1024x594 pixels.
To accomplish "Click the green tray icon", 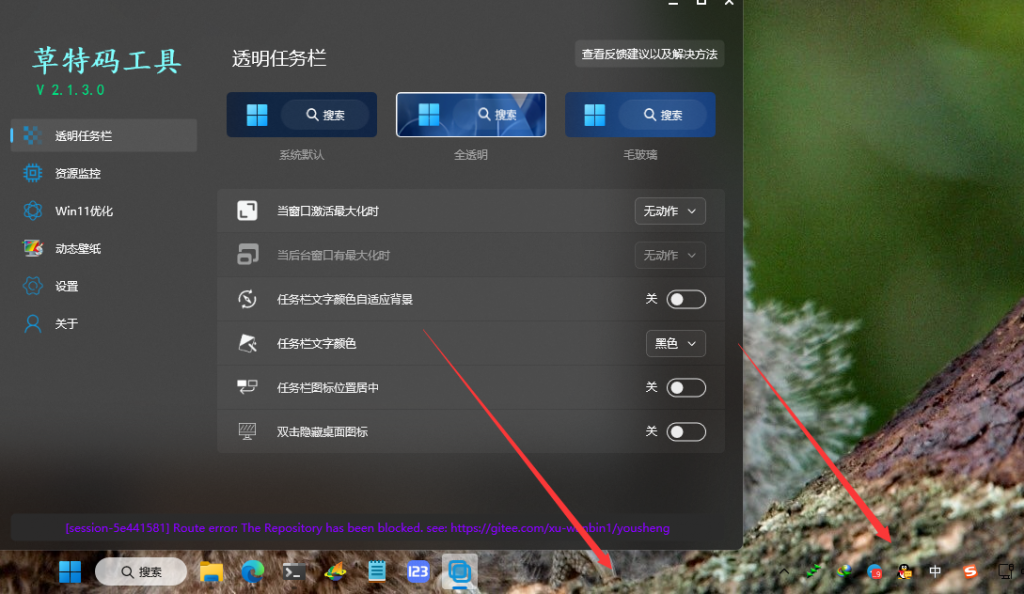I will tap(813, 572).
